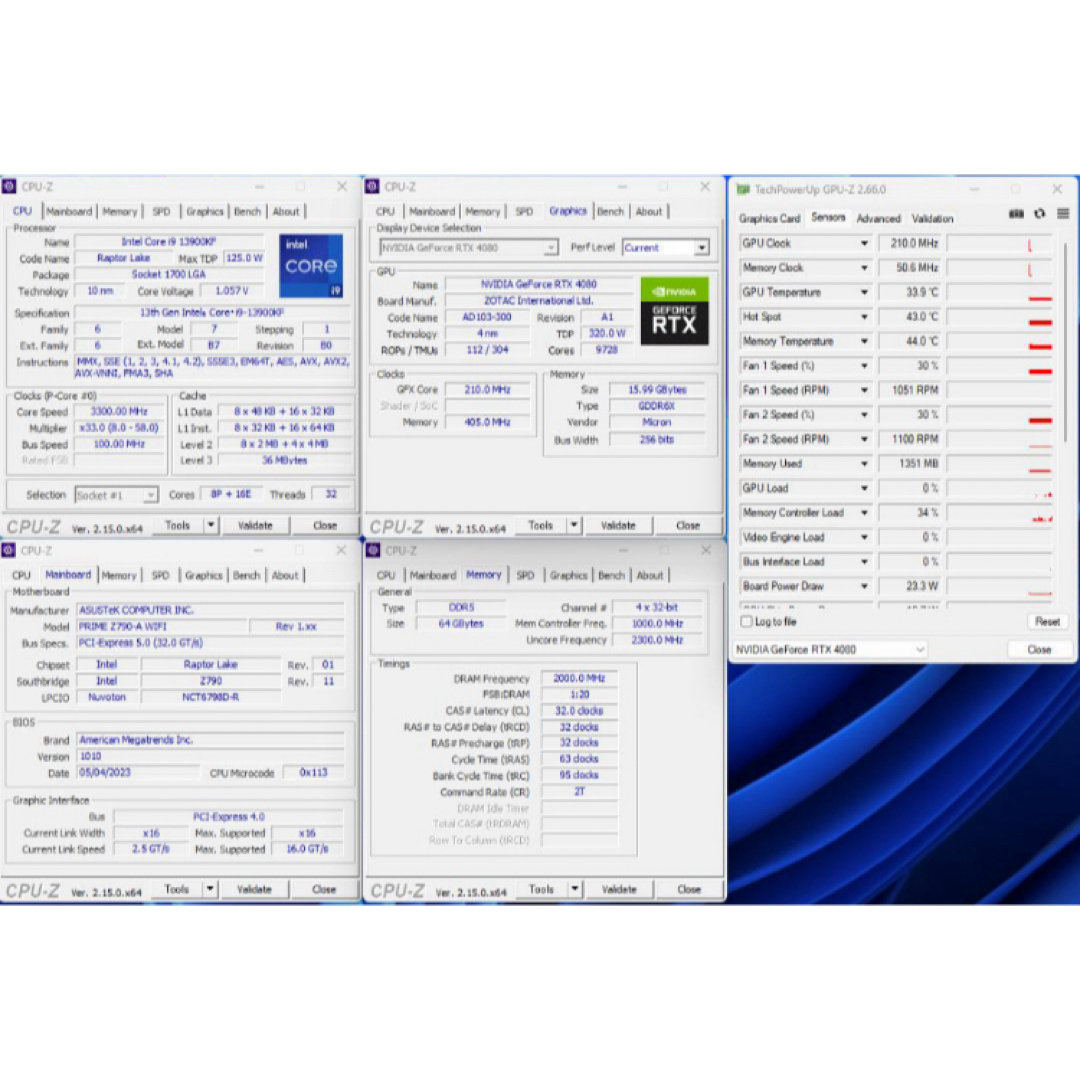This screenshot has width=1080, height=1080.
Task: Open Bench tab in CPU-Z Graphics window
Action: [610, 211]
